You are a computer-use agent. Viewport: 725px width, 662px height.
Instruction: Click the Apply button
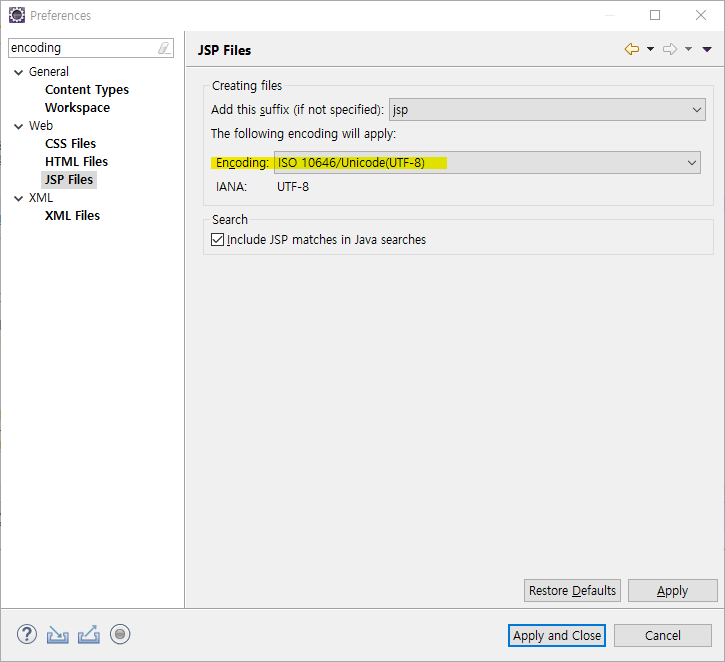pyautogui.click(x=672, y=590)
